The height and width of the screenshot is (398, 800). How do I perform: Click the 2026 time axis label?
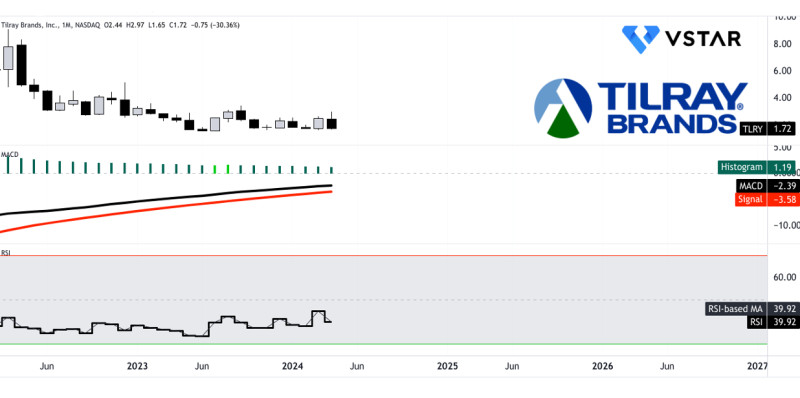coord(603,366)
